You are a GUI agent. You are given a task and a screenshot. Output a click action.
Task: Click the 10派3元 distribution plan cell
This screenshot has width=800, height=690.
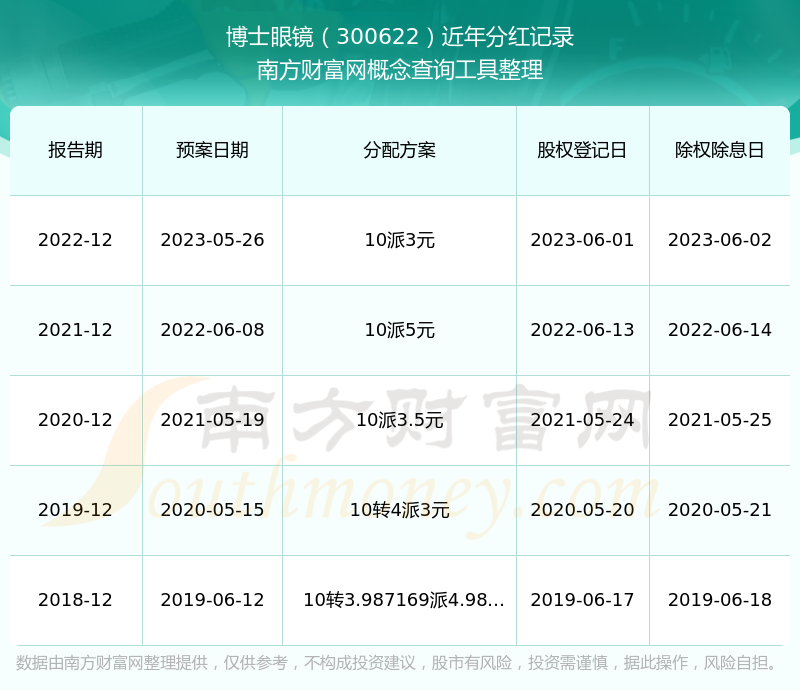(399, 240)
